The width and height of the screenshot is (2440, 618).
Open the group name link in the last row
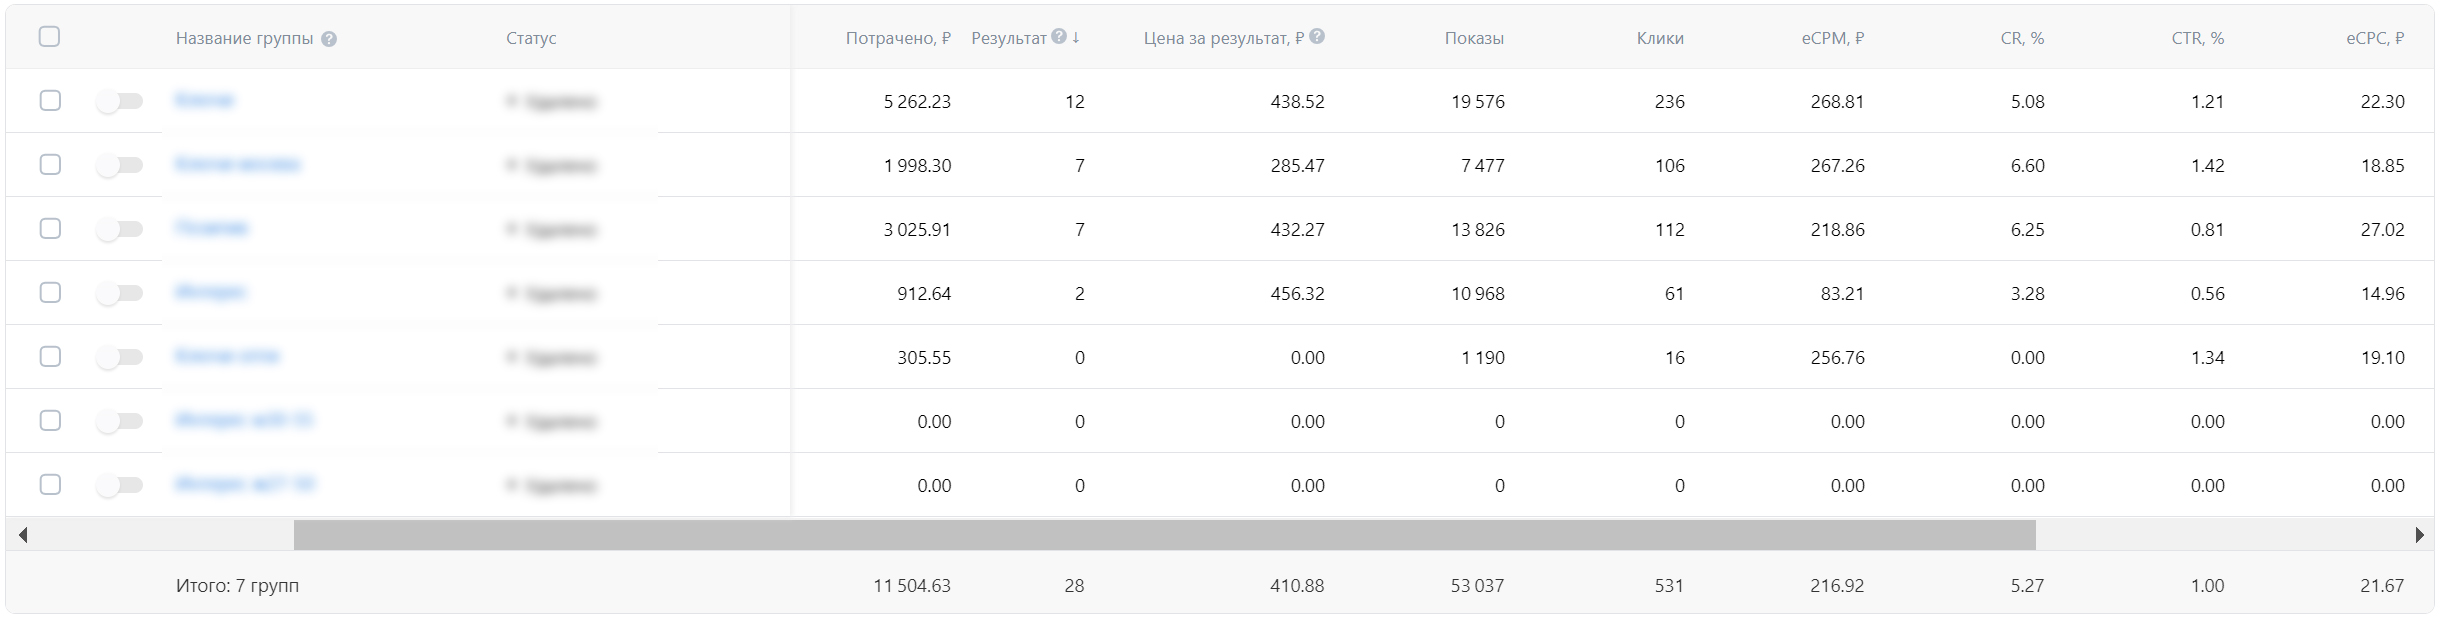click(245, 484)
